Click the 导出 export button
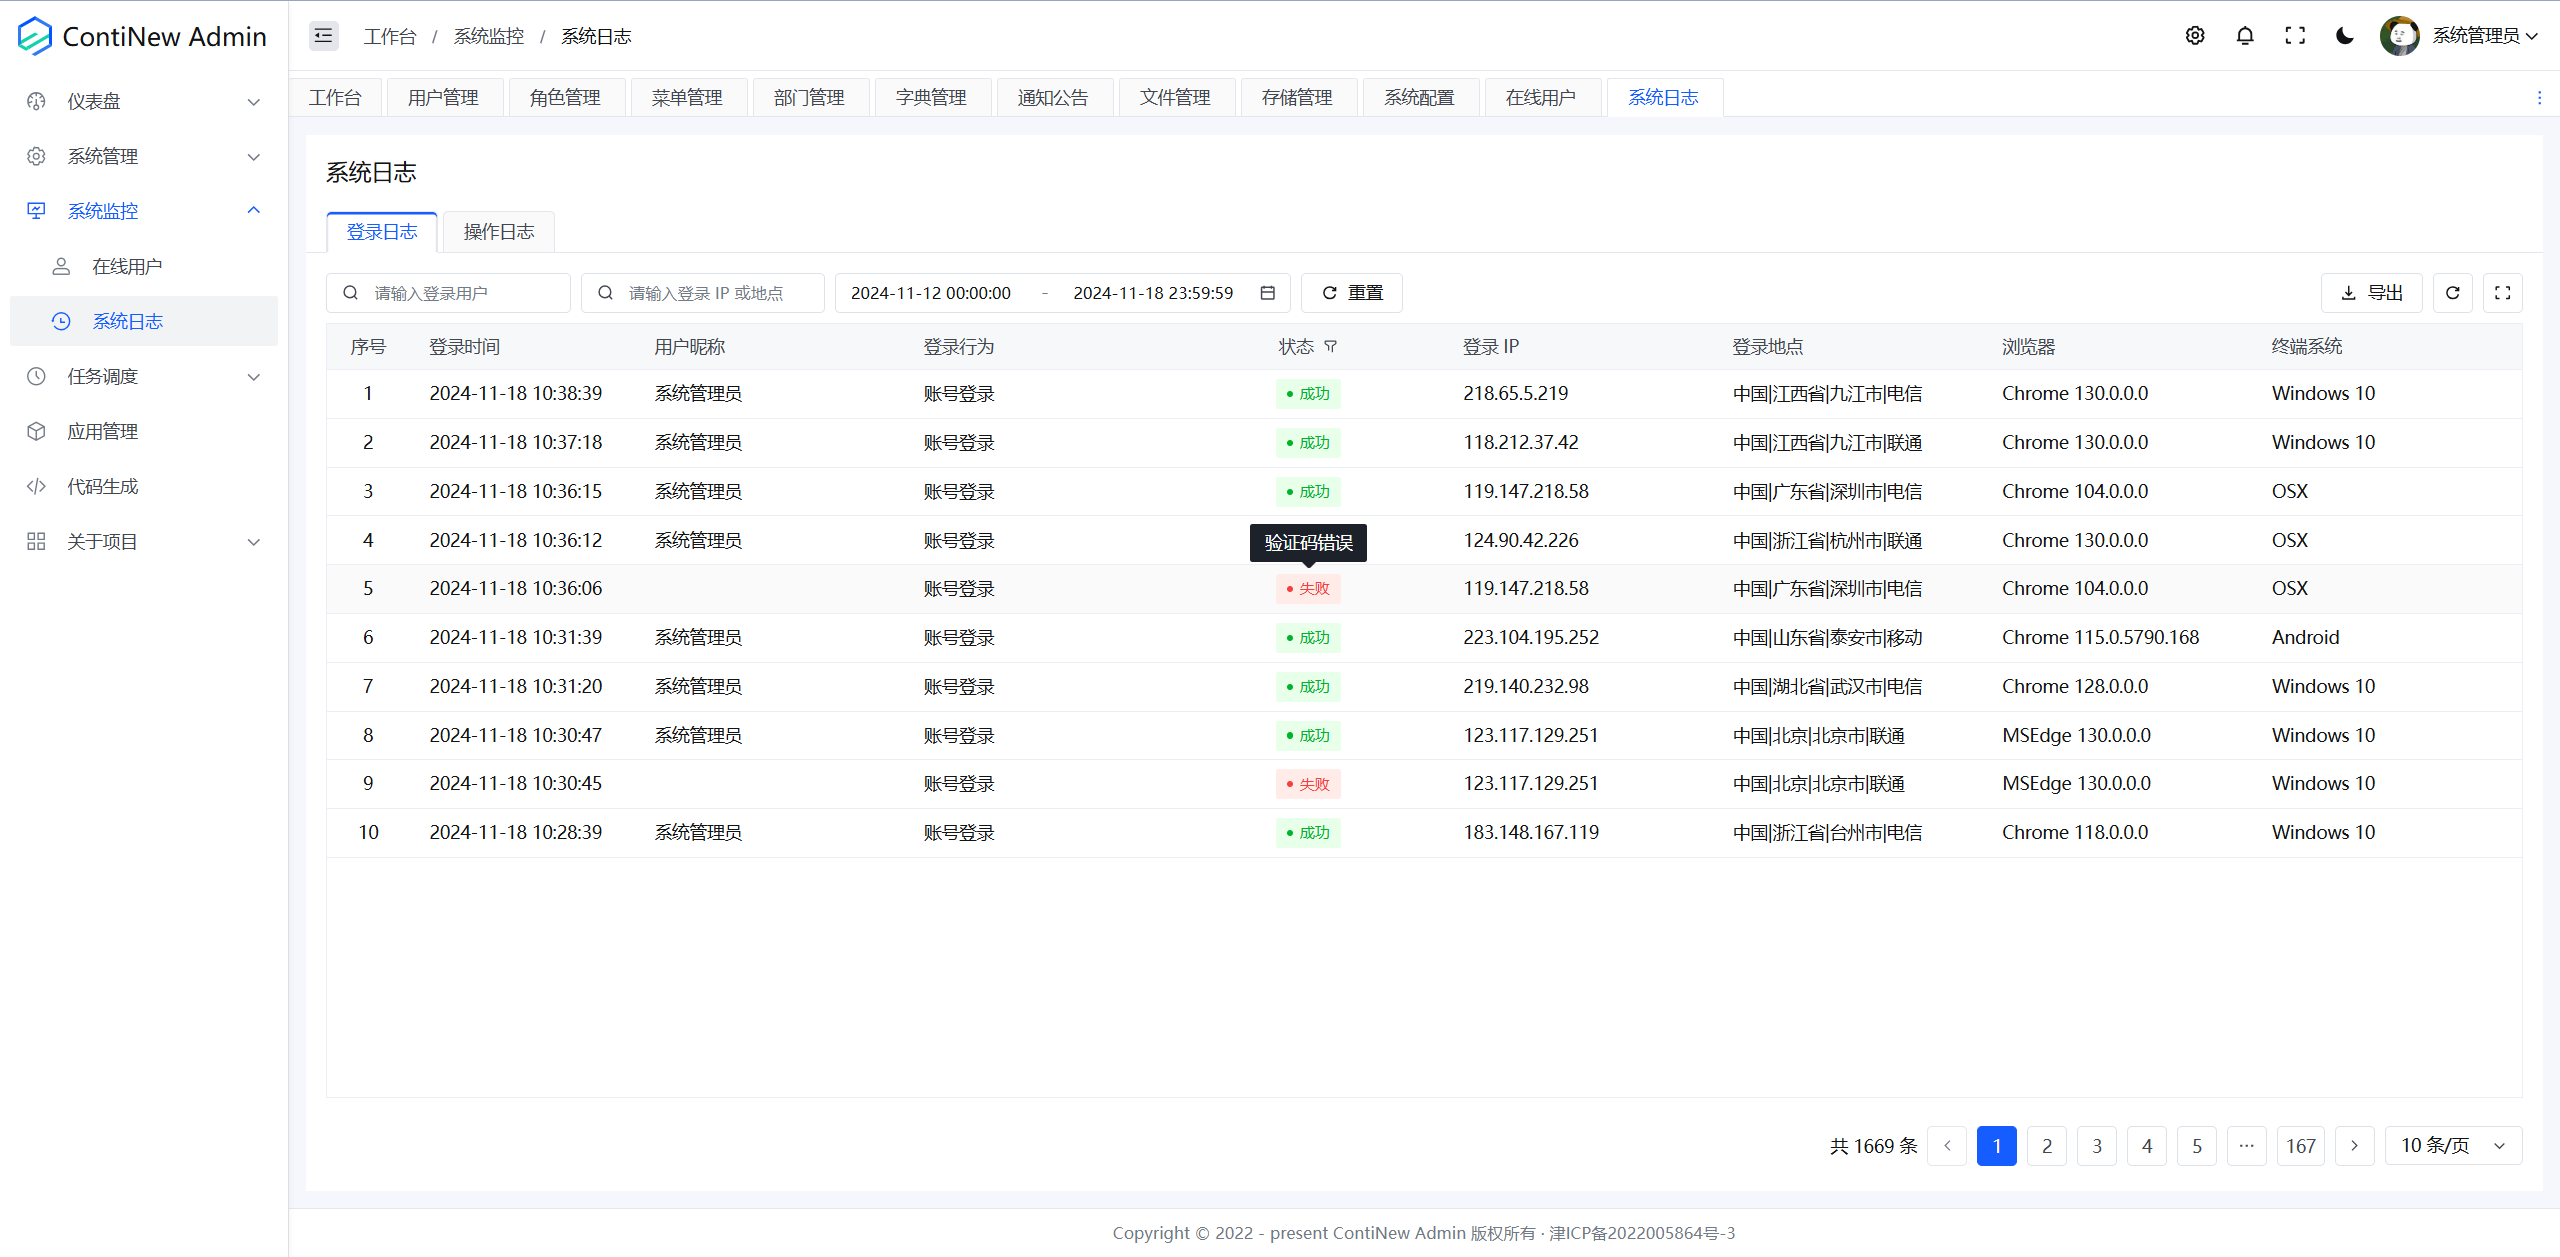Screen dimensions: 2560x1257 tap(2371, 293)
